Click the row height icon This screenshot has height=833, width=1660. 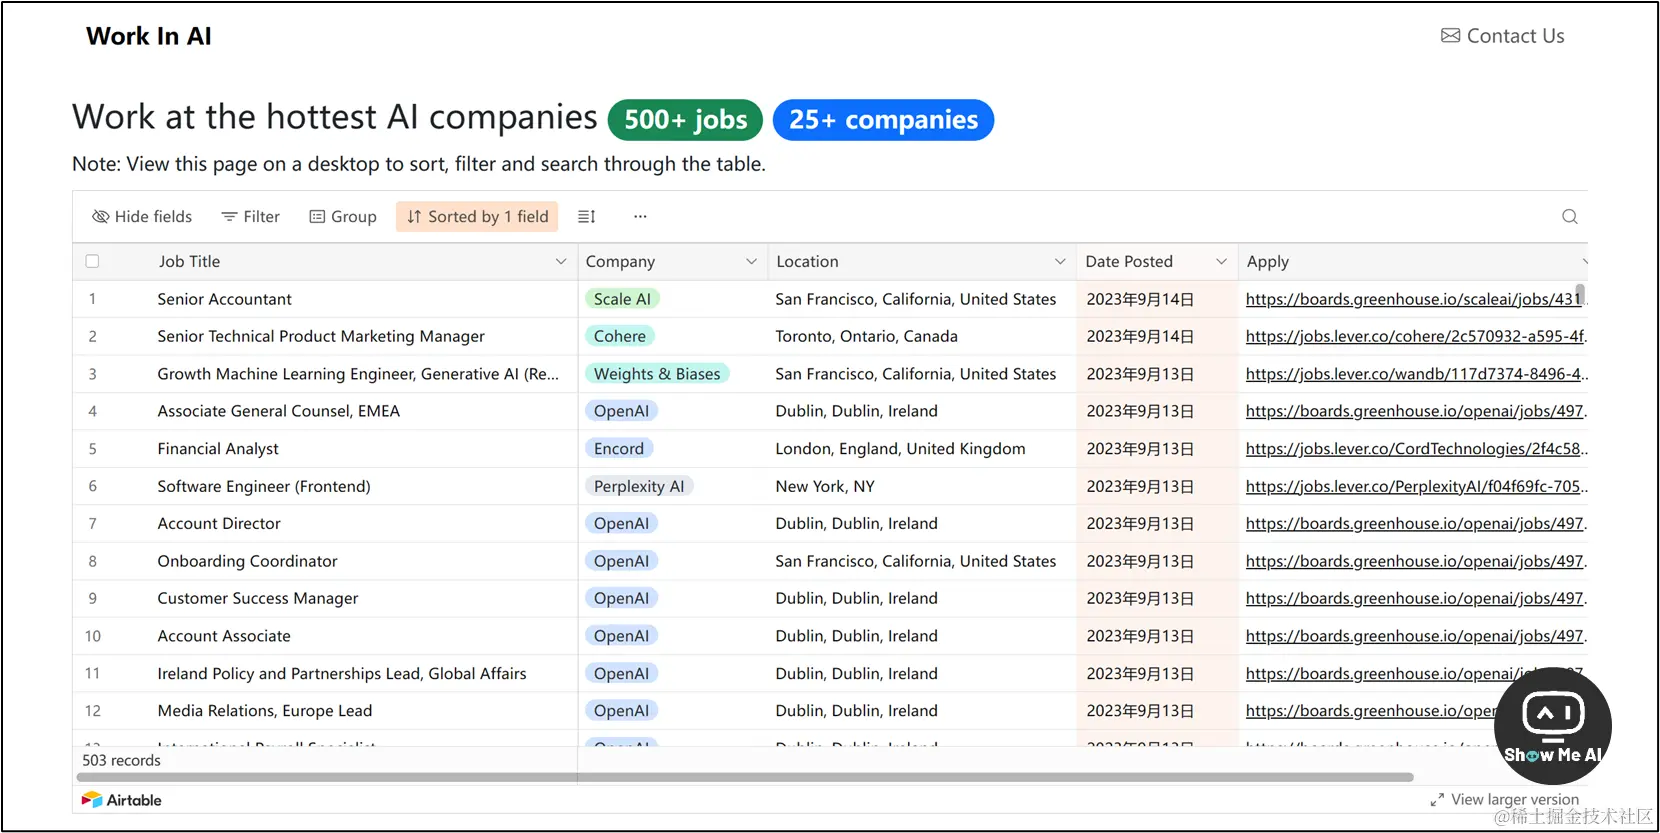coord(587,217)
